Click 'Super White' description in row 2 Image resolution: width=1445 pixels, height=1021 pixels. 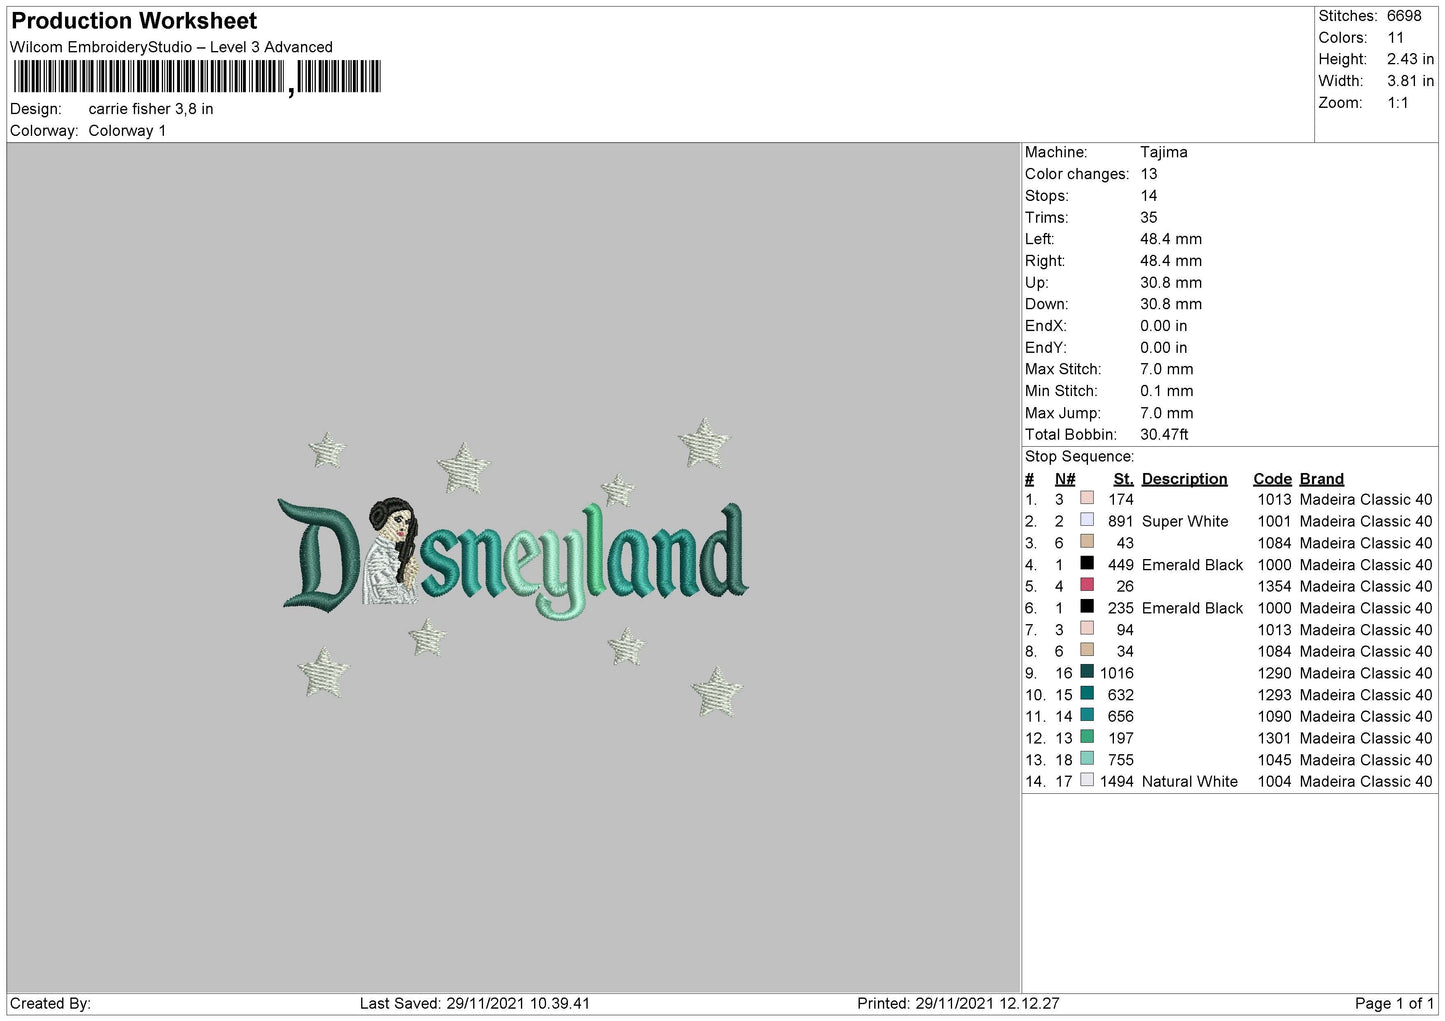pyautogui.click(x=1185, y=521)
